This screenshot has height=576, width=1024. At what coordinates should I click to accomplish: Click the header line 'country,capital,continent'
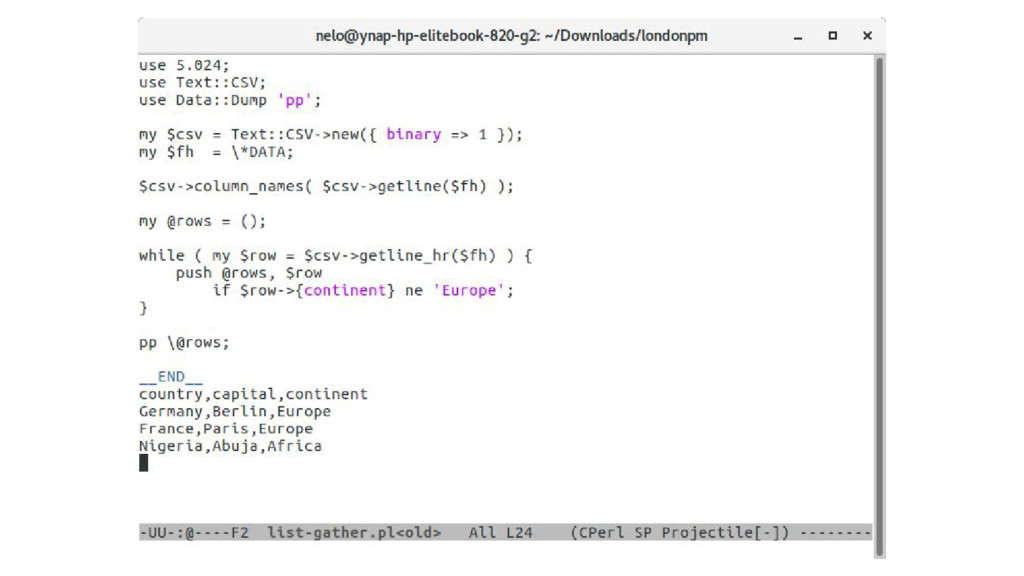point(253,394)
